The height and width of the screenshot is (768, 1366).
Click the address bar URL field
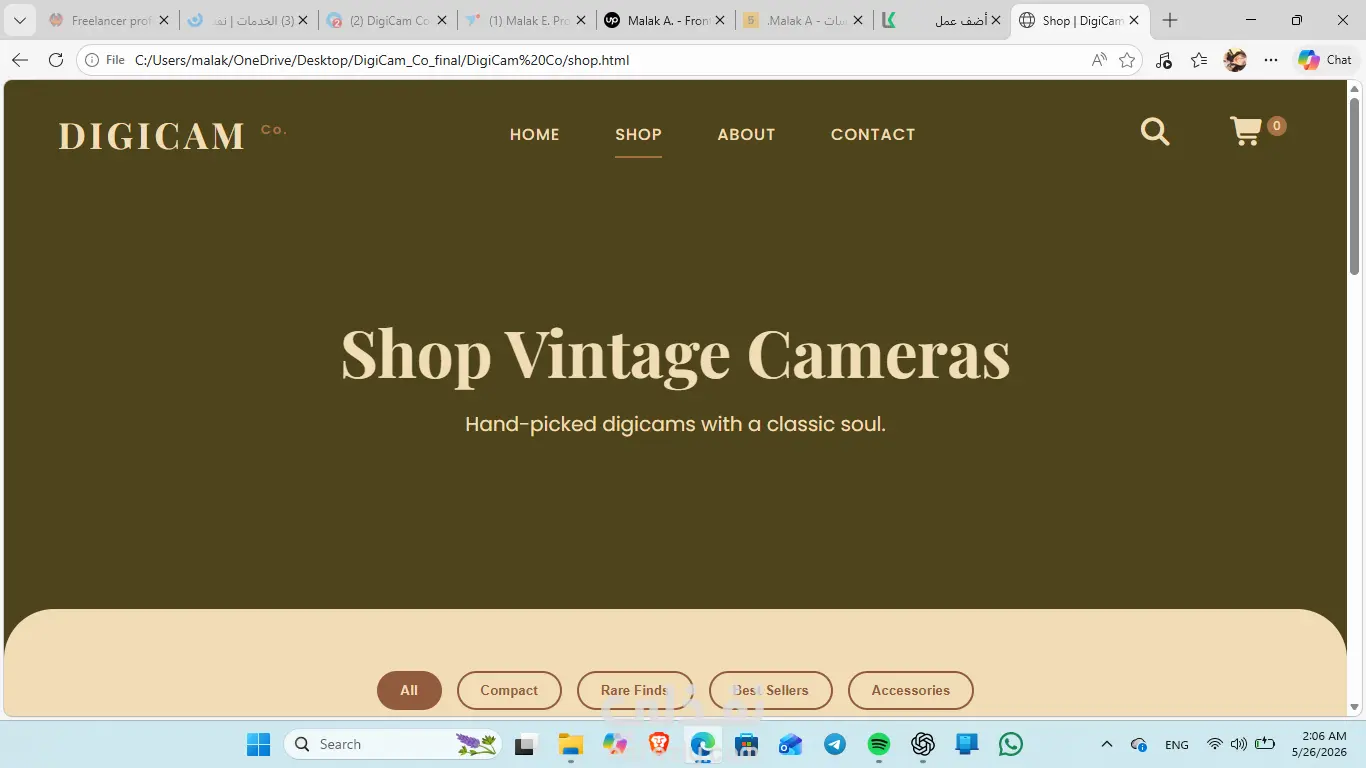coord(610,60)
